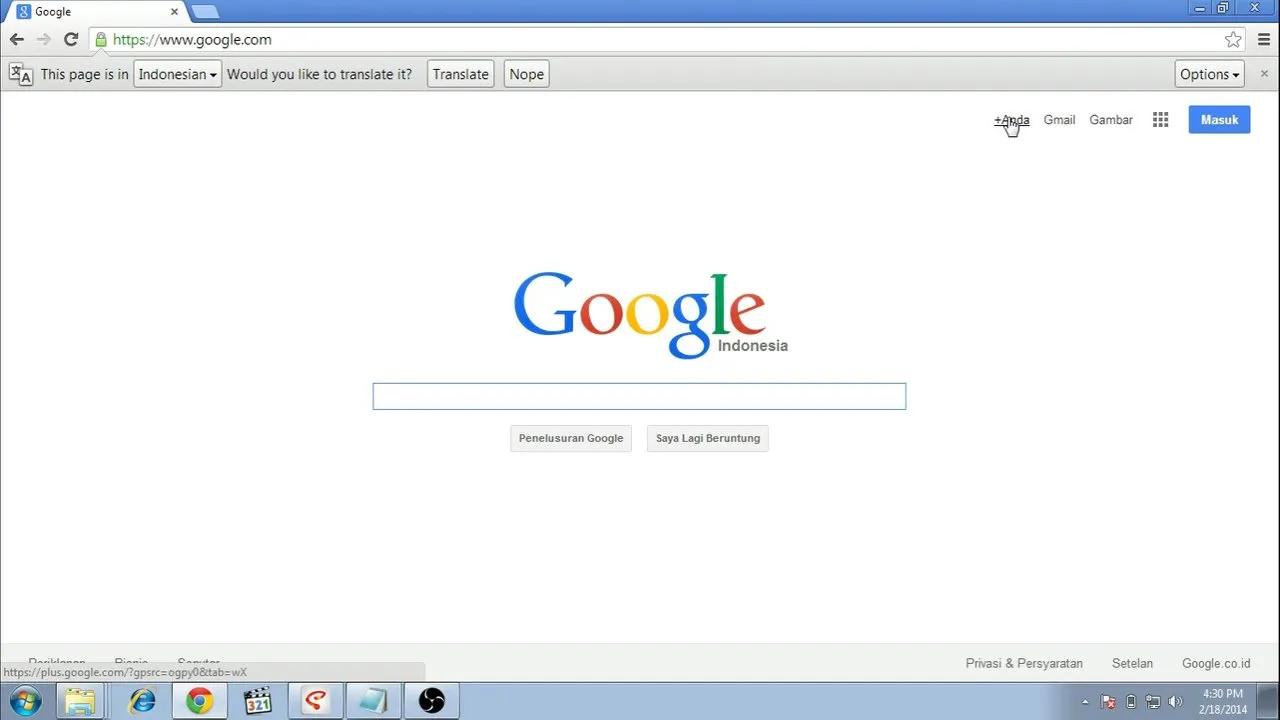Open the translate Options dropdown

pos(1209,74)
